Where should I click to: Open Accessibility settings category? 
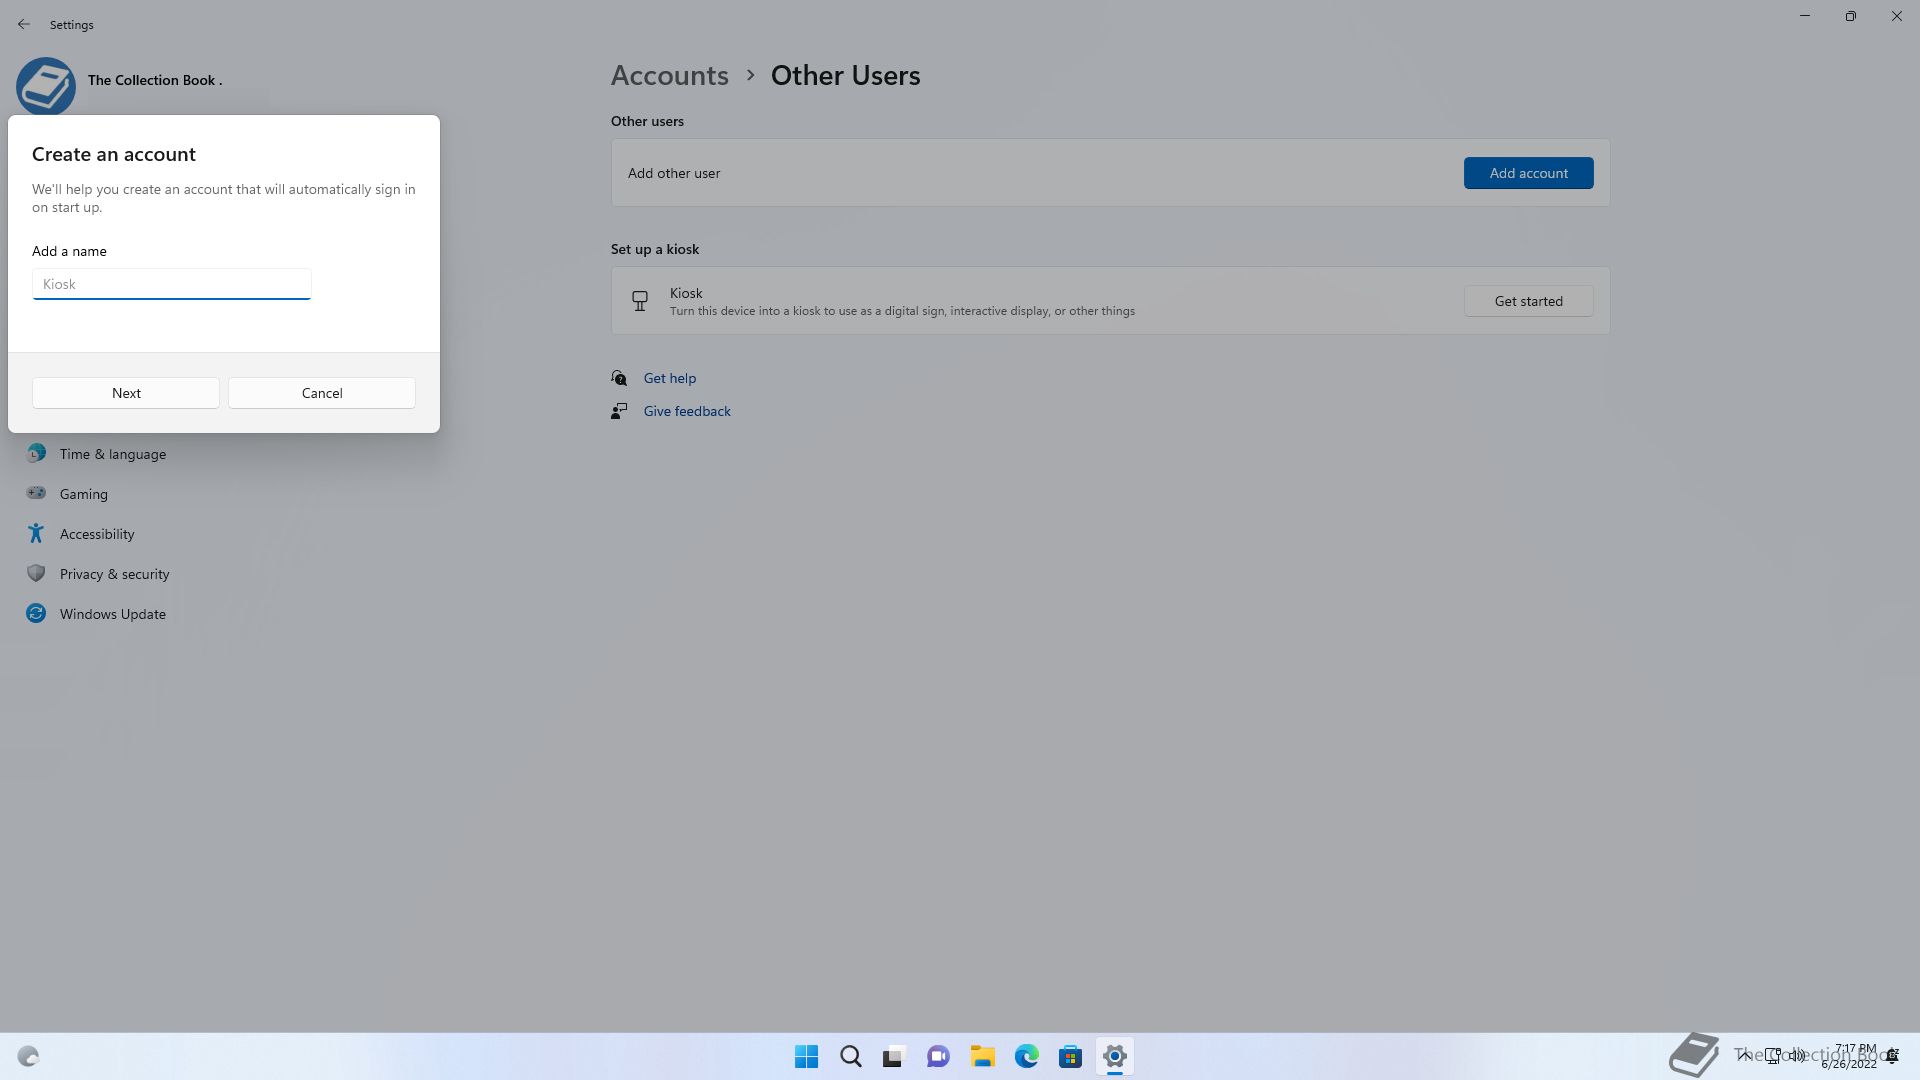tap(96, 534)
